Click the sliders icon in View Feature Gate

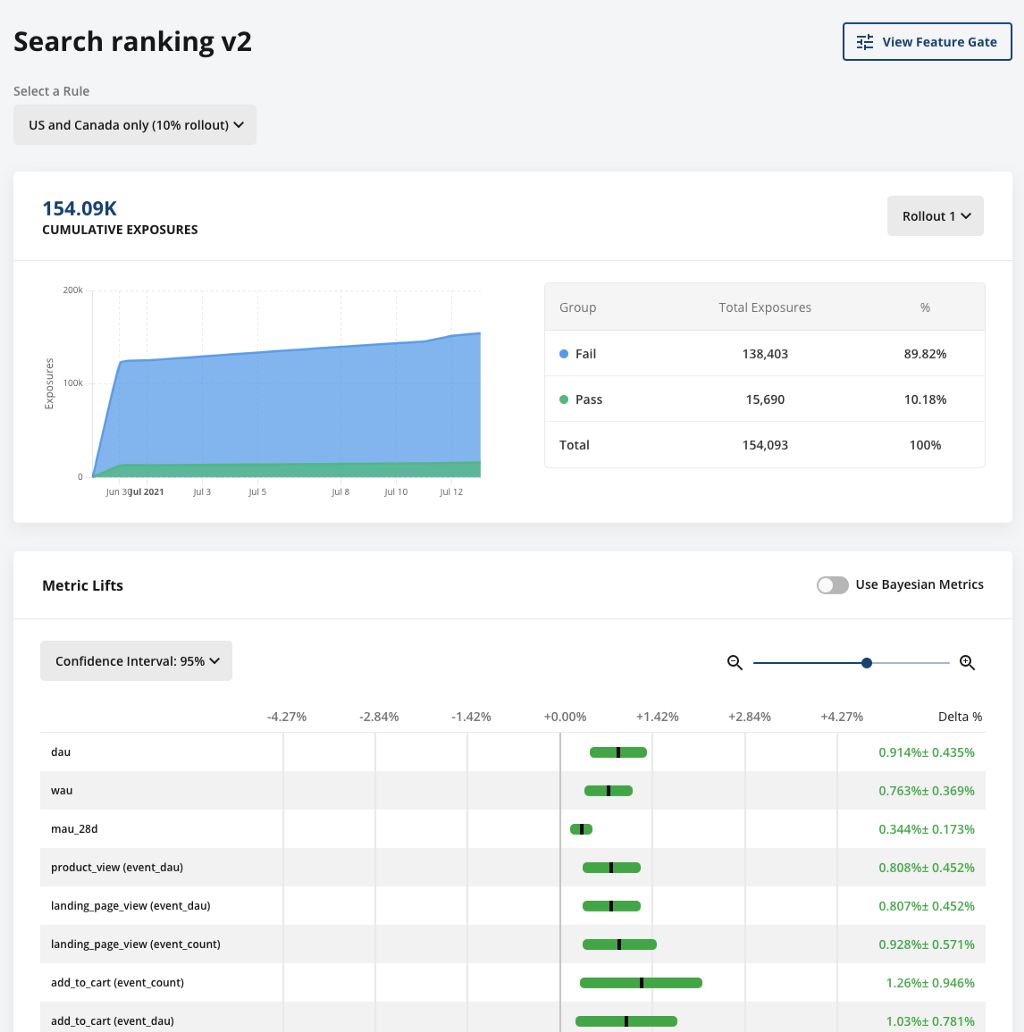pyautogui.click(x=865, y=42)
